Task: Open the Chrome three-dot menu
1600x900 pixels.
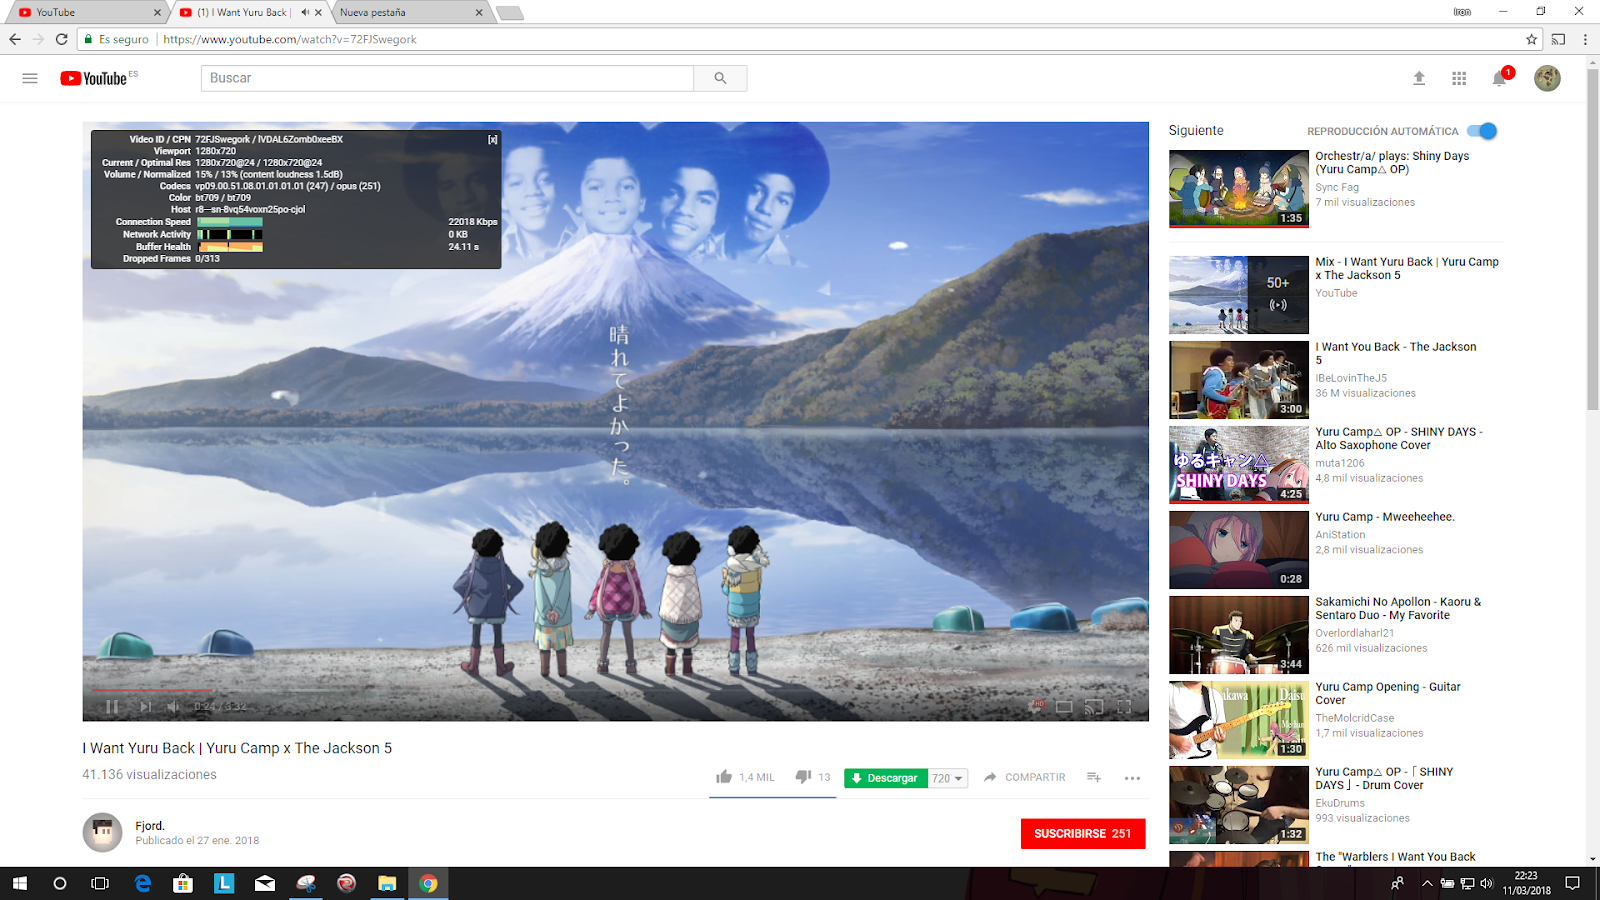Action: click(1585, 39)
